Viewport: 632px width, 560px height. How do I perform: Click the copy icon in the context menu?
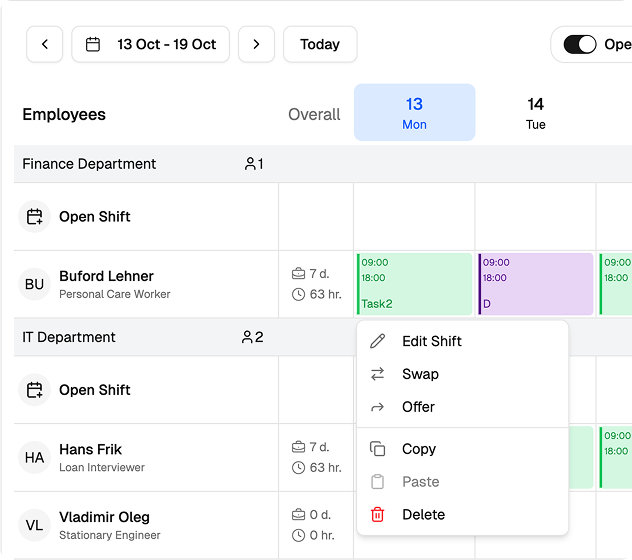tap(377, 449)
